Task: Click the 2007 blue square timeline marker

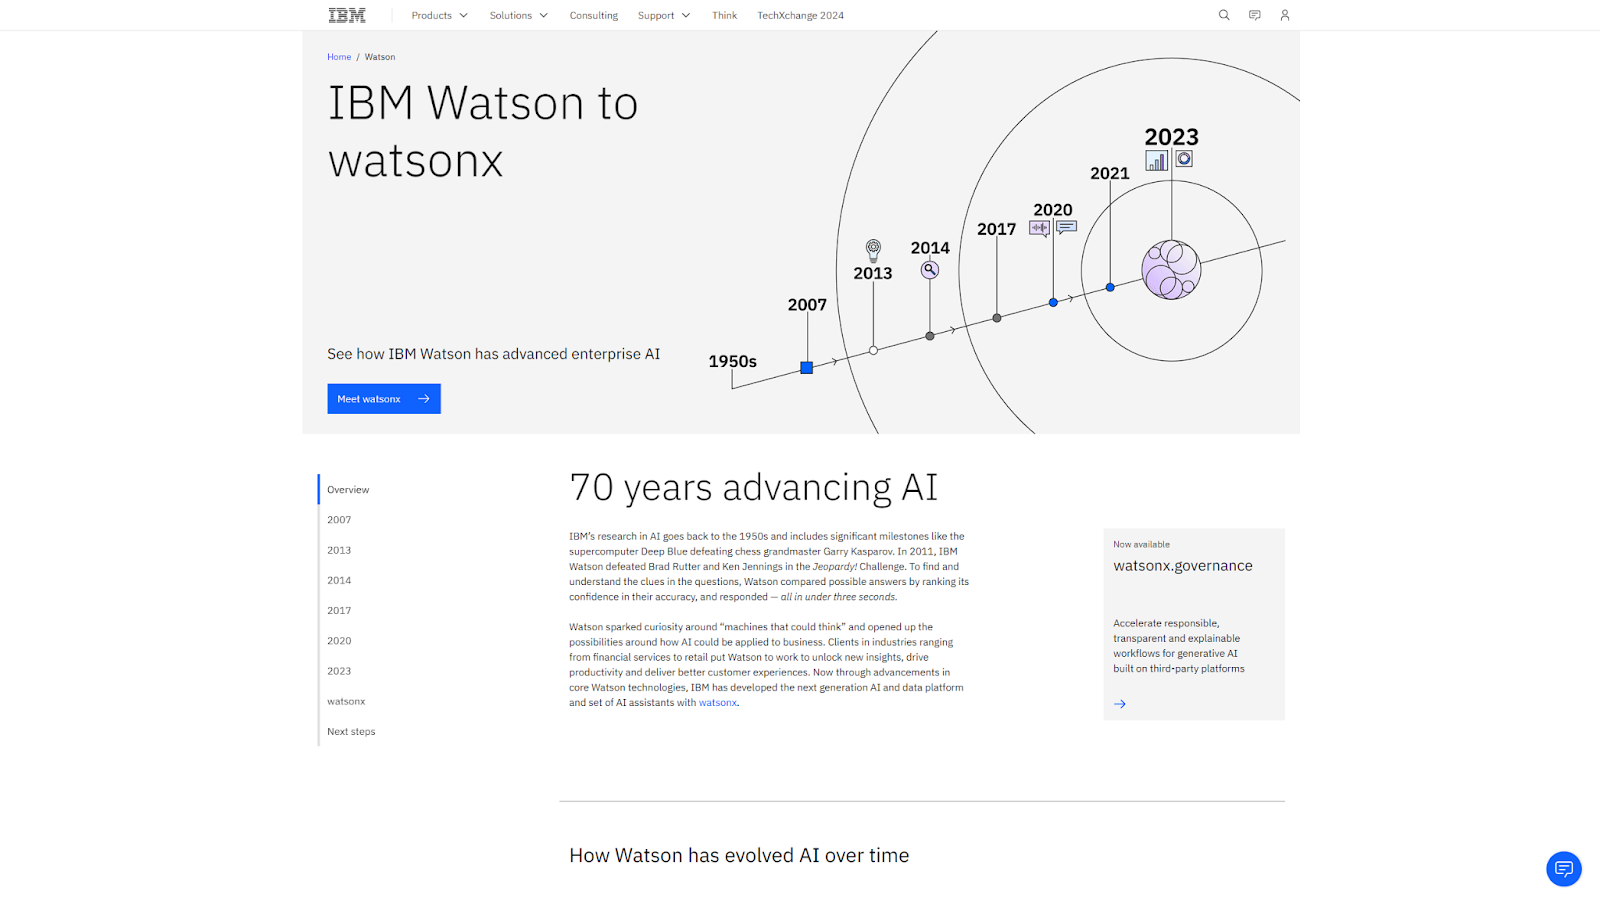Action: pos(807,368)
